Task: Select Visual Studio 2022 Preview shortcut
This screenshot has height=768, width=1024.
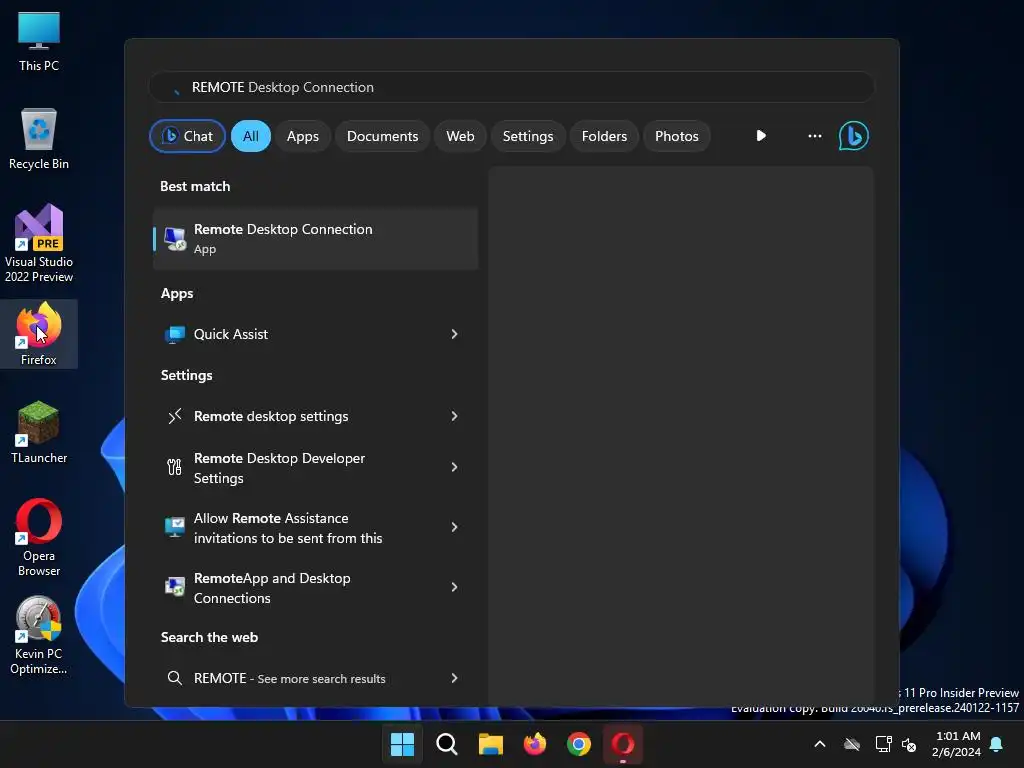Action: pos(39,244)
